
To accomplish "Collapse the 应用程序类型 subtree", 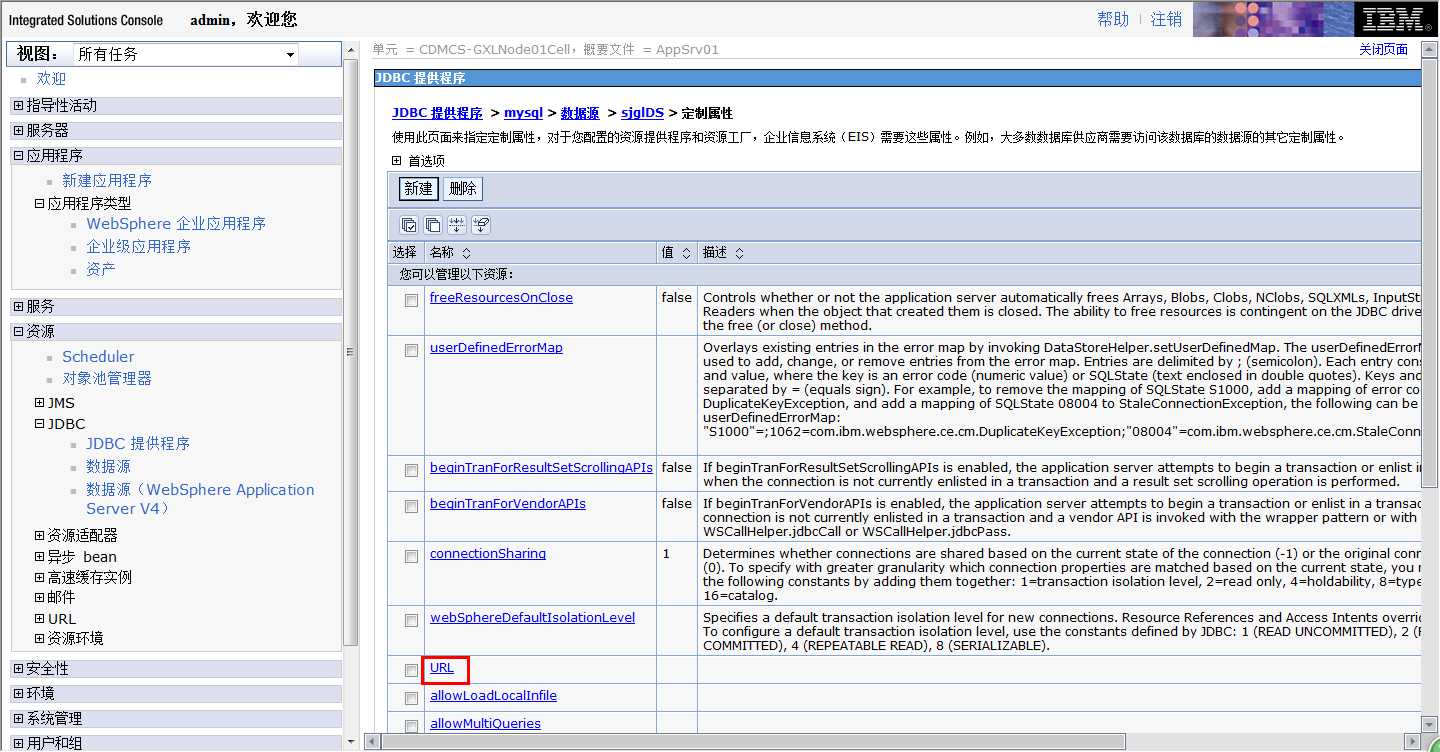I will pyautogui.click(x=40, y=203).
